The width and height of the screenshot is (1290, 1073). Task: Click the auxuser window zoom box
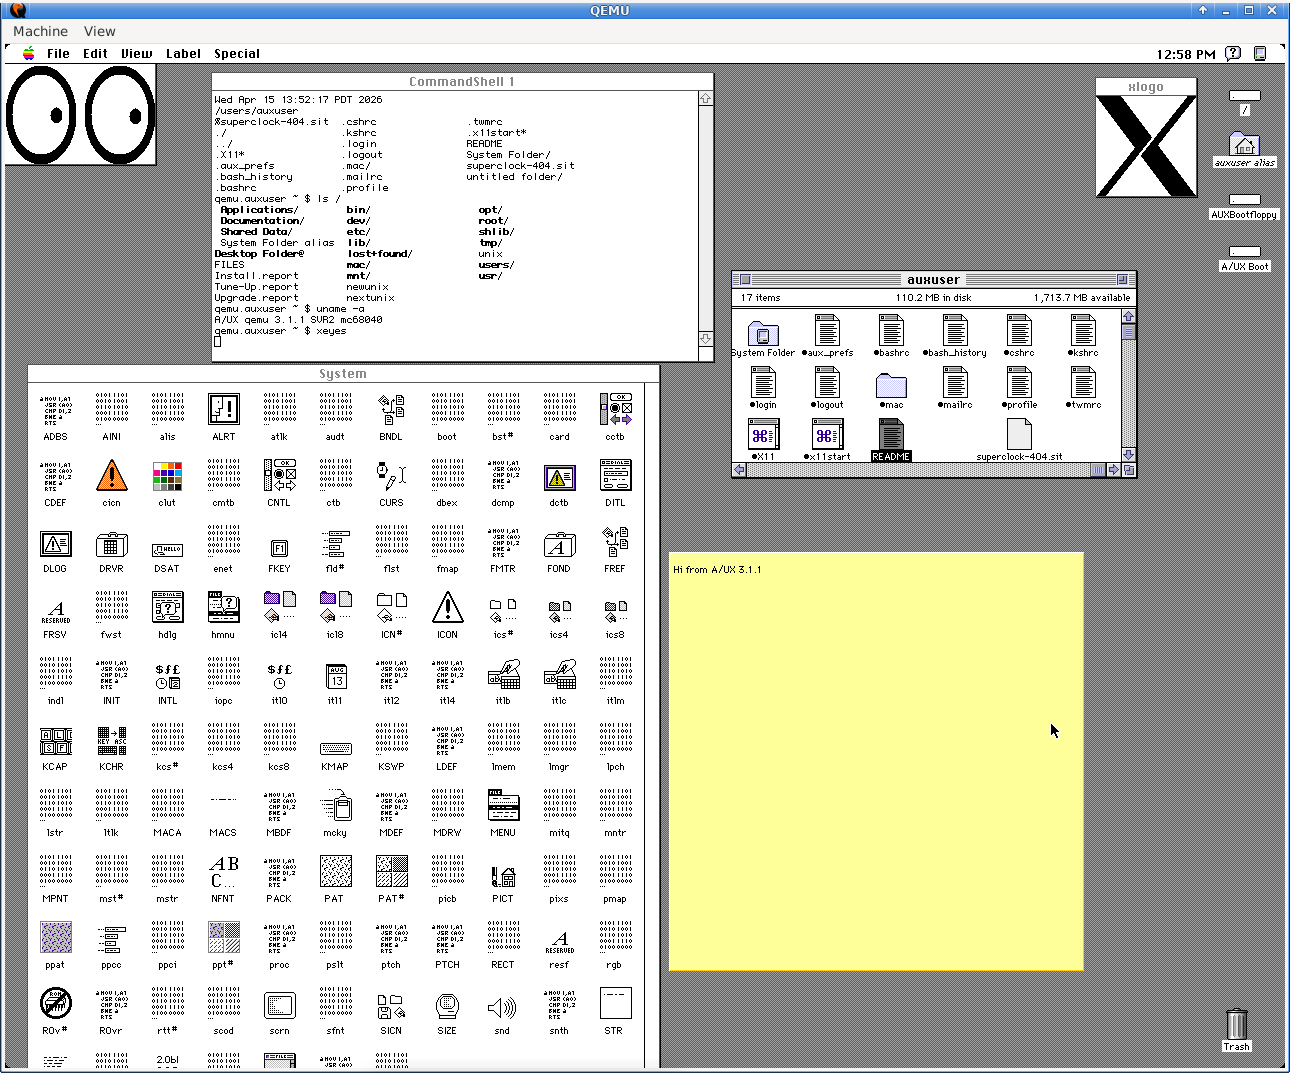click(1122, 280)
